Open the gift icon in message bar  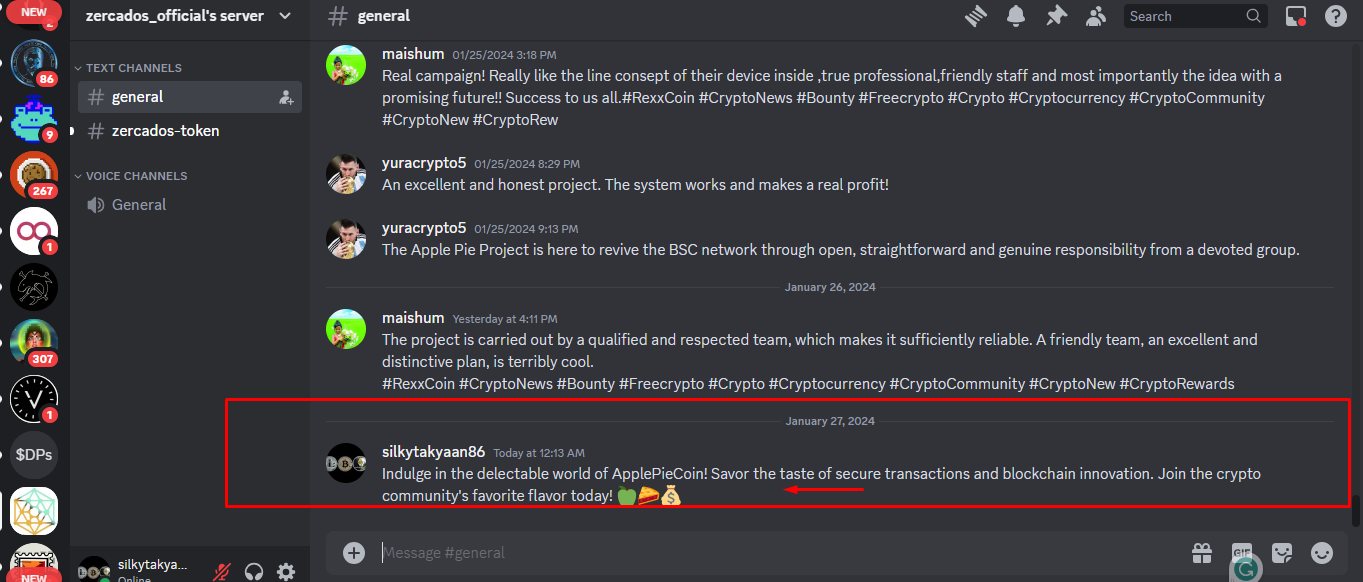(1201, 552)
